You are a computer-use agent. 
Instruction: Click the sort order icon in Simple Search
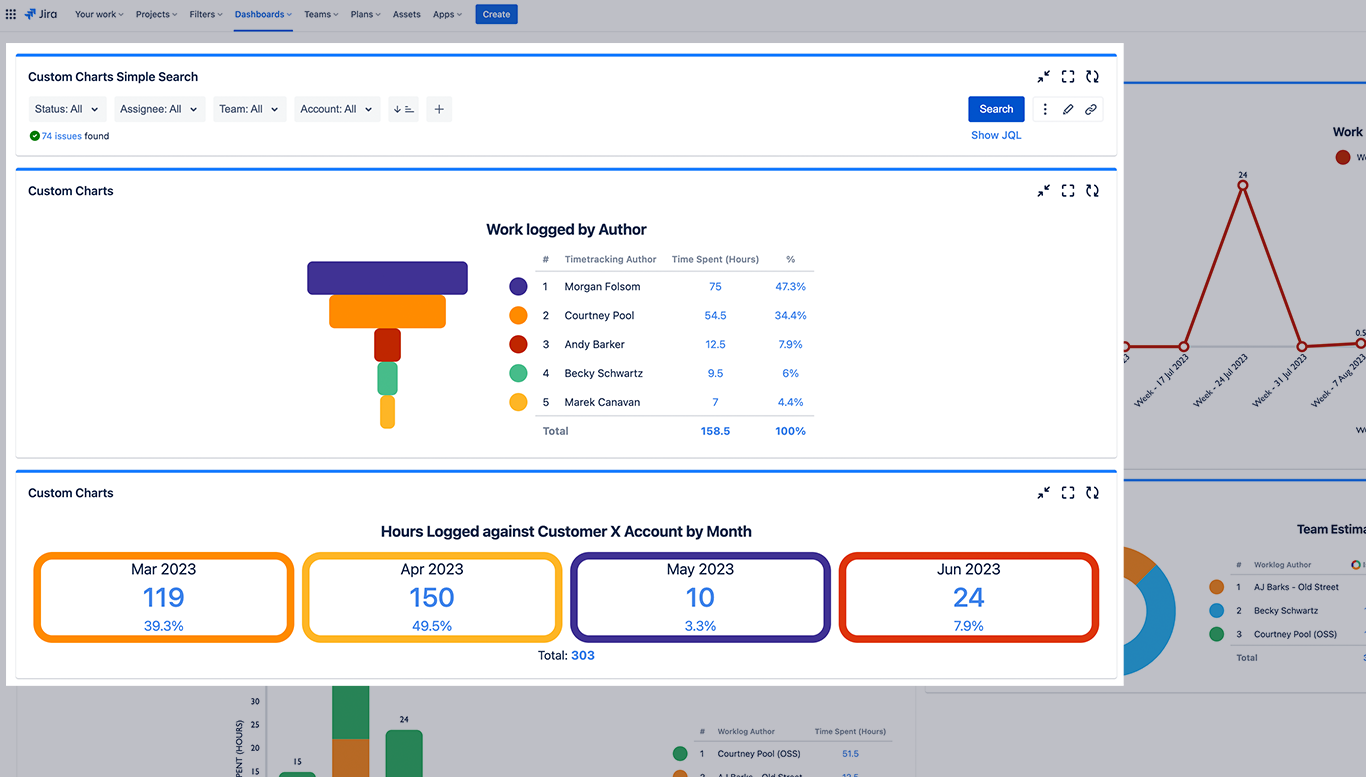[404, 109]
